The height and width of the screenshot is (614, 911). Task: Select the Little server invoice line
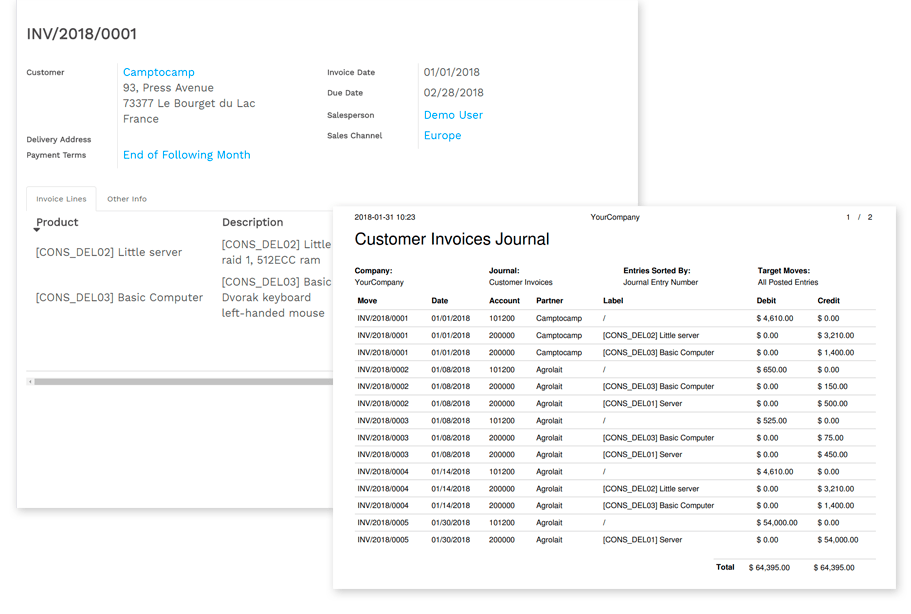(109, 252)
